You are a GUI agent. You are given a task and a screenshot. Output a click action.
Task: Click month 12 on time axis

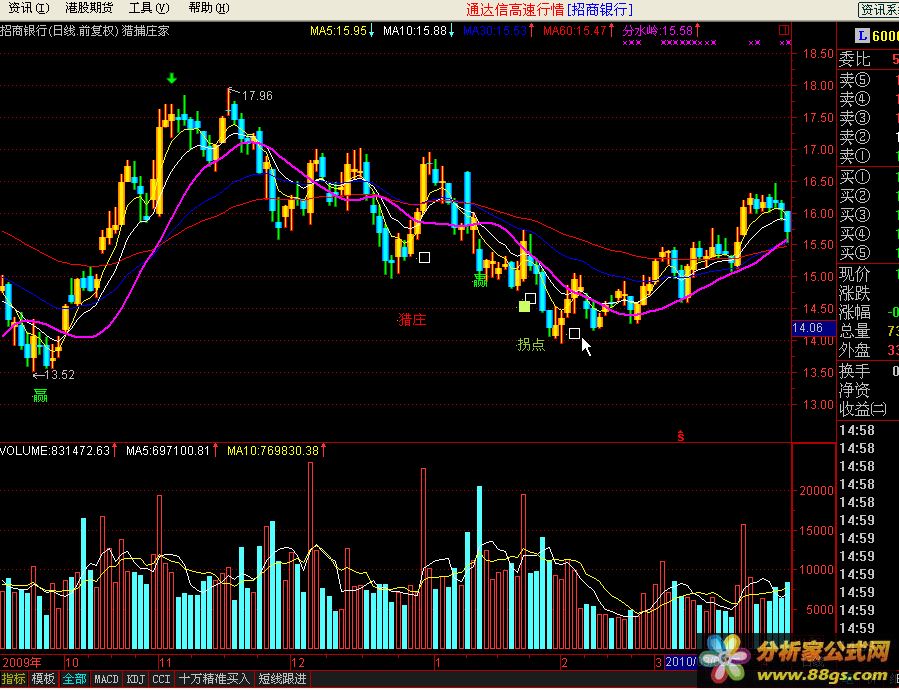point(298,662)
